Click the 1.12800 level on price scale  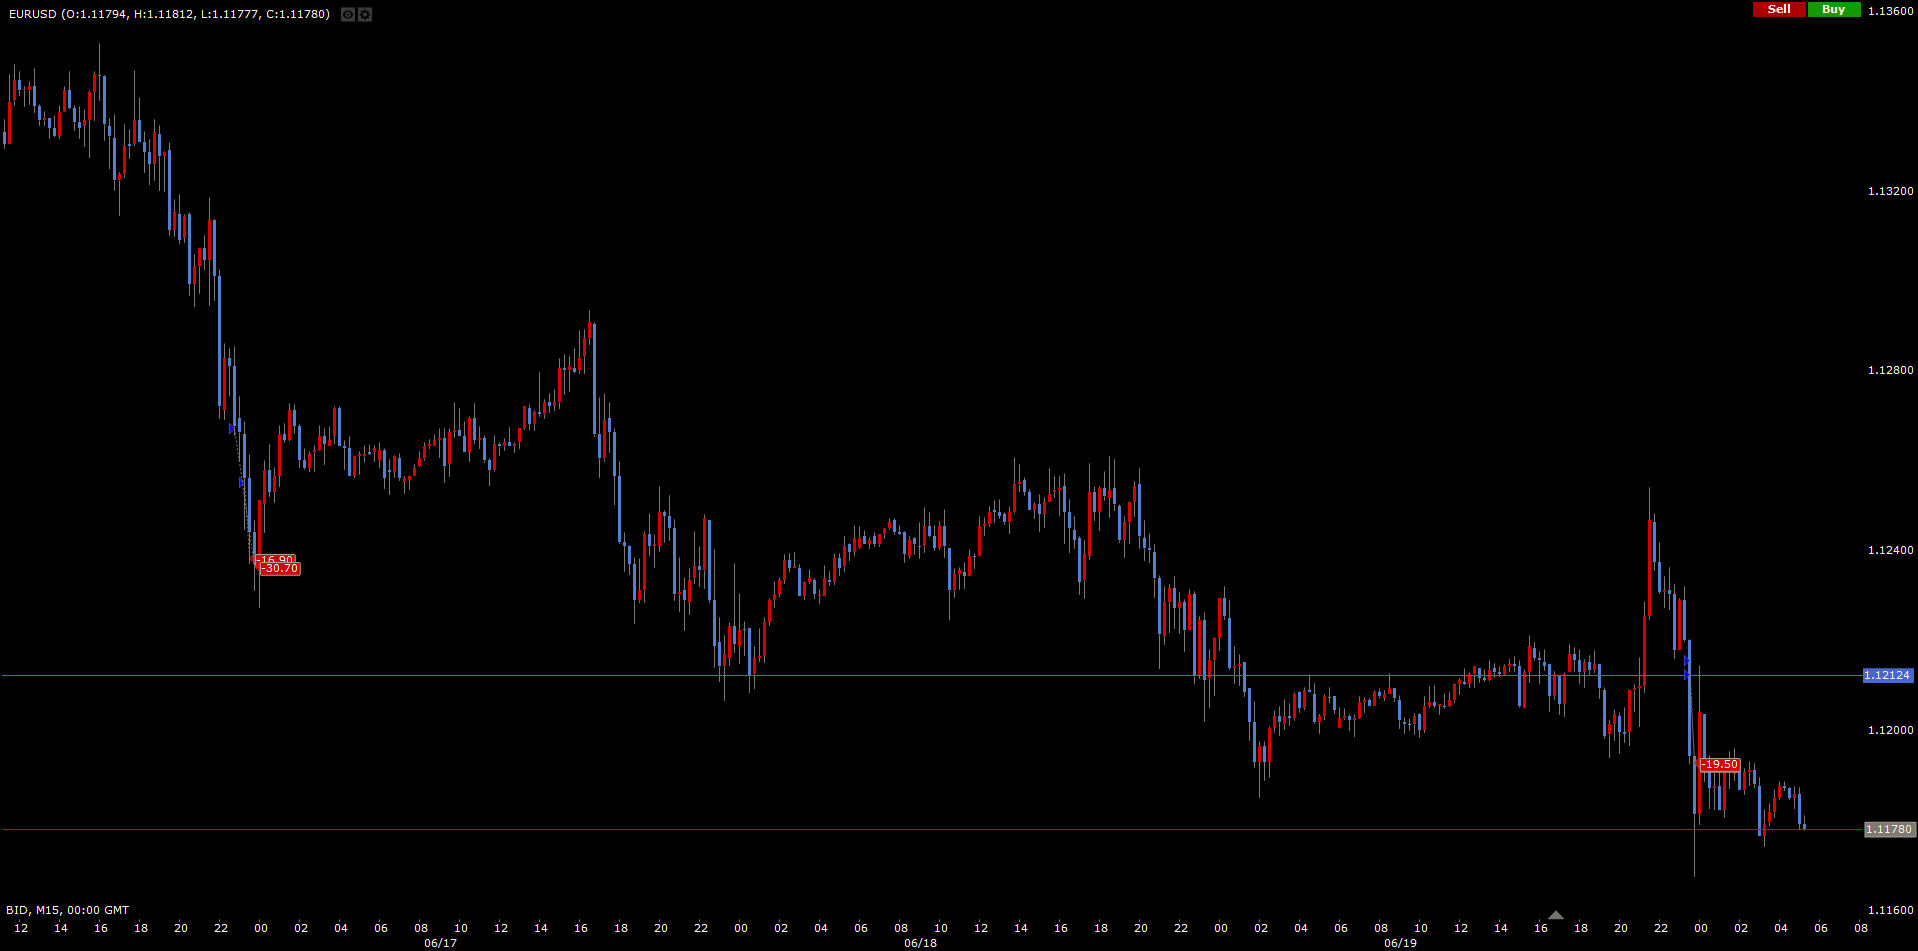click(1890, 371)
